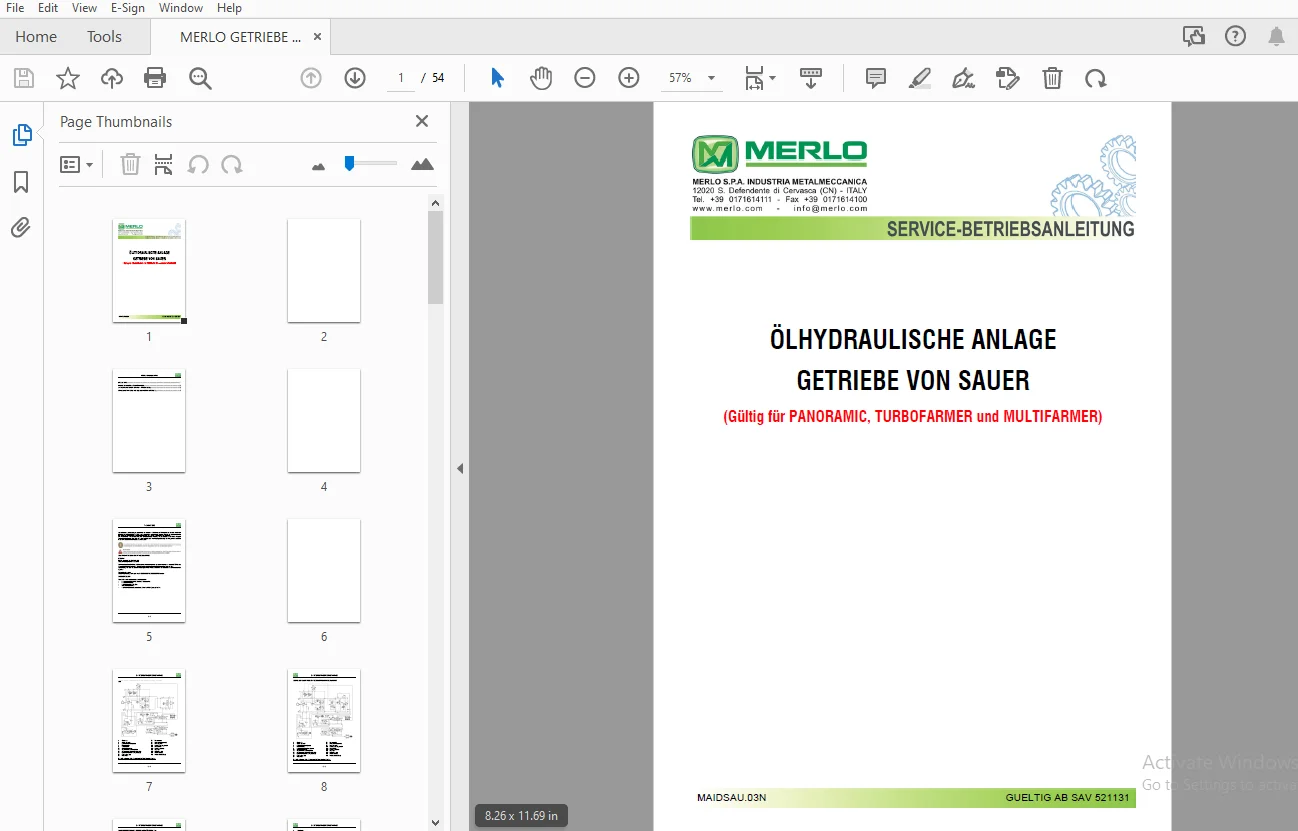Screen dimensions: 1298x831
Task: Select the MERLO GETRIEBE document tab
Action: pos(240,37)
